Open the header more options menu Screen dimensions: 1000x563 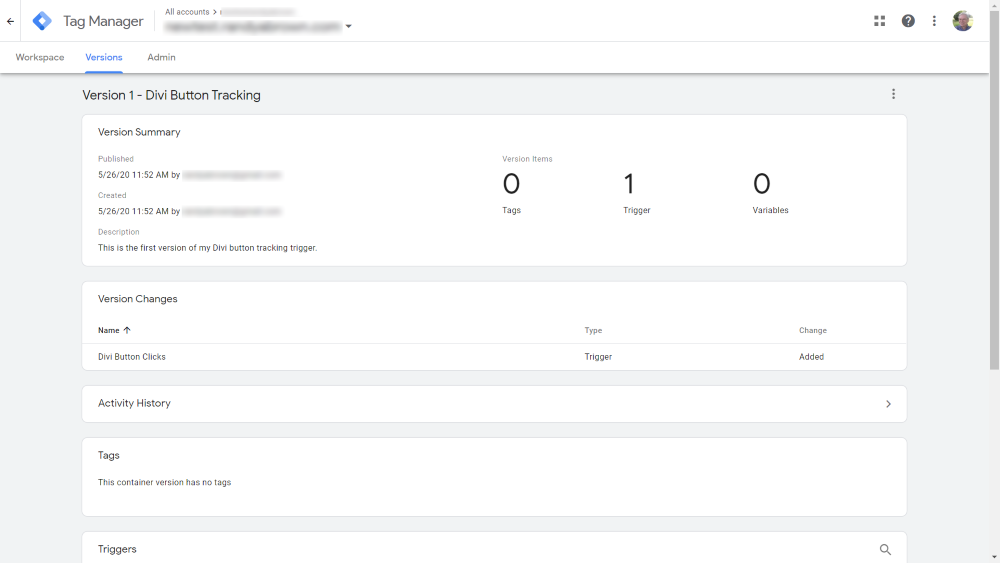934,21
